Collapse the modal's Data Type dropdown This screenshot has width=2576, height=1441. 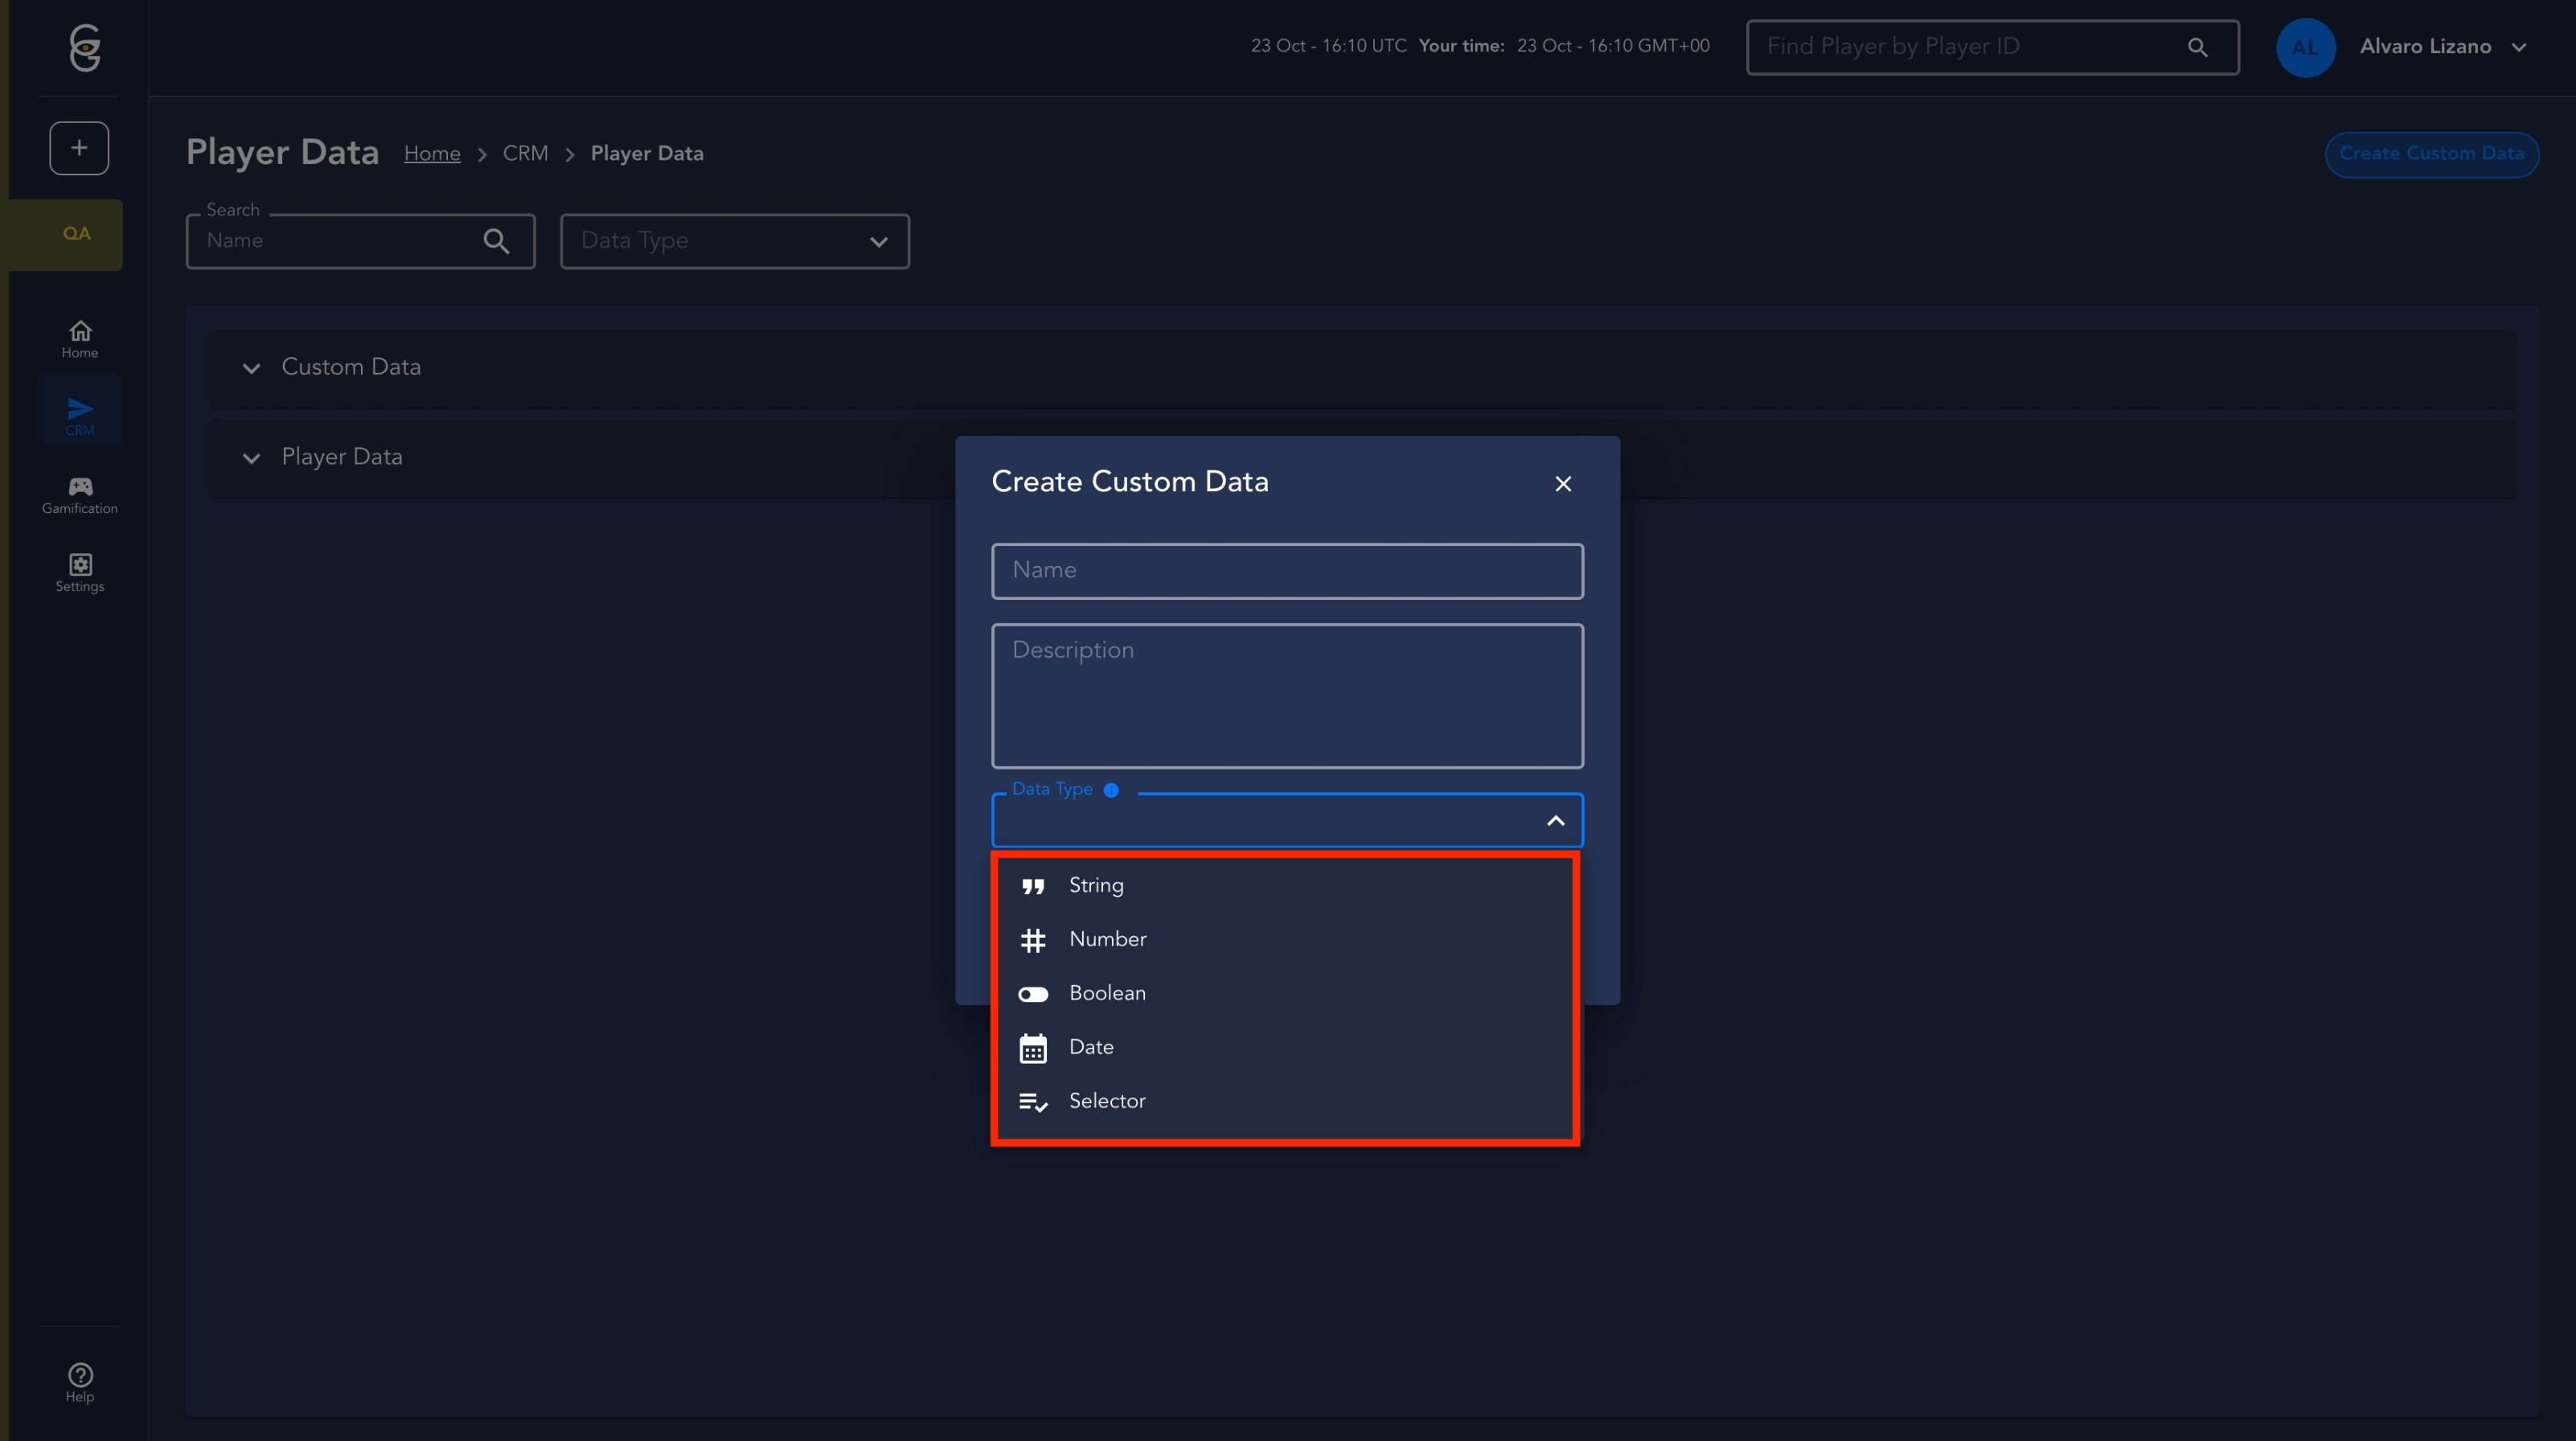click(x=1555, y=821)
